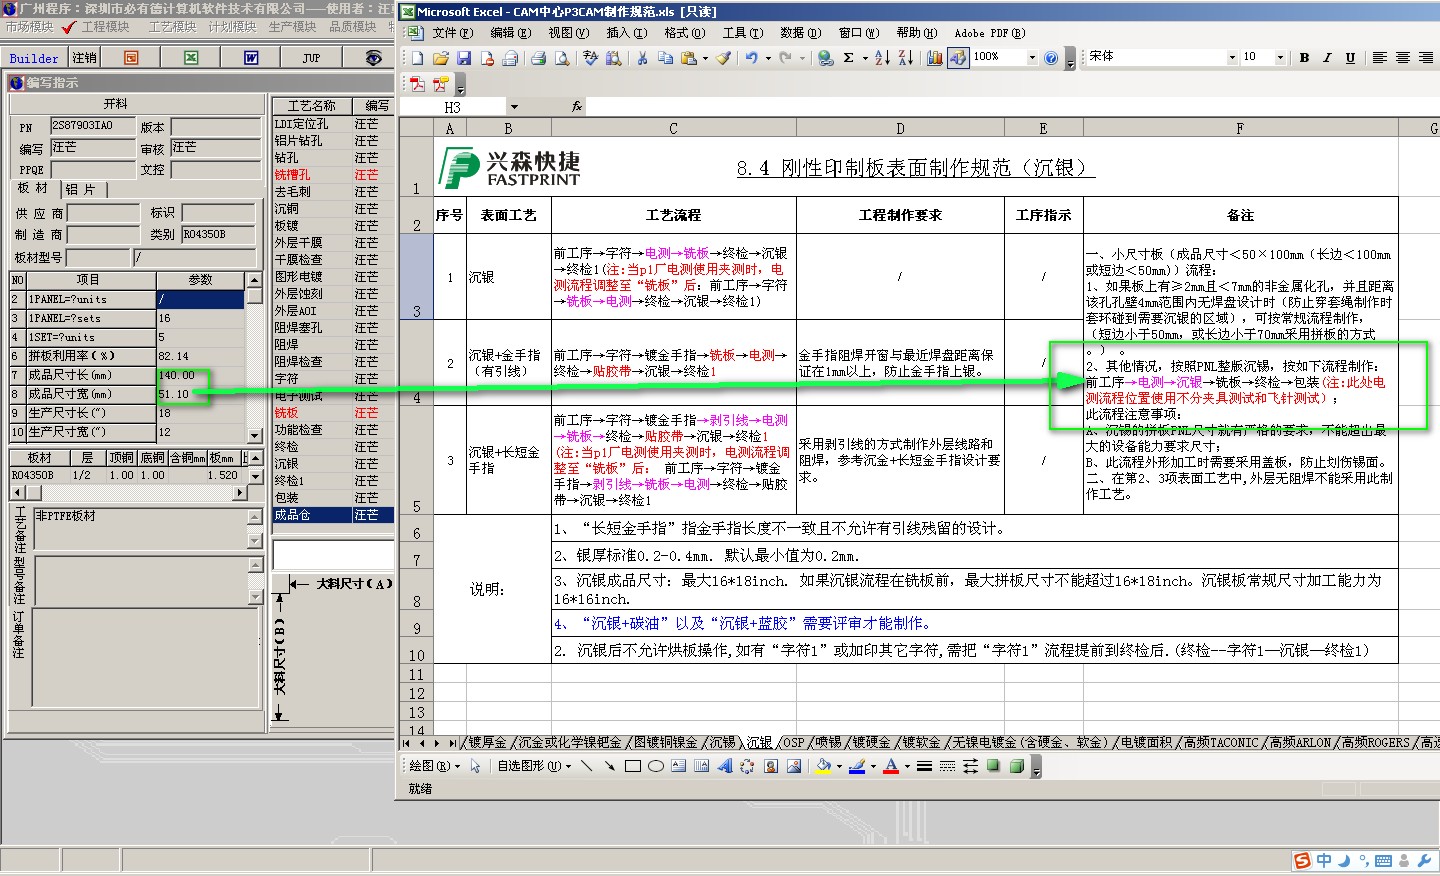Click the Sort Ascending A-Z icon
The image size is (1440, 876).
(x=882, y=58)
